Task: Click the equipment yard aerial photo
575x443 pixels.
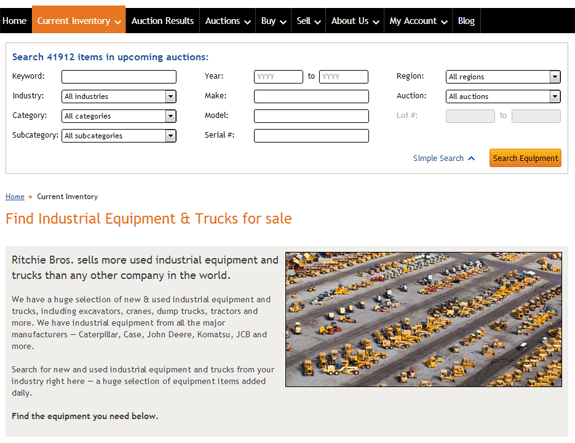Action: 424,319
